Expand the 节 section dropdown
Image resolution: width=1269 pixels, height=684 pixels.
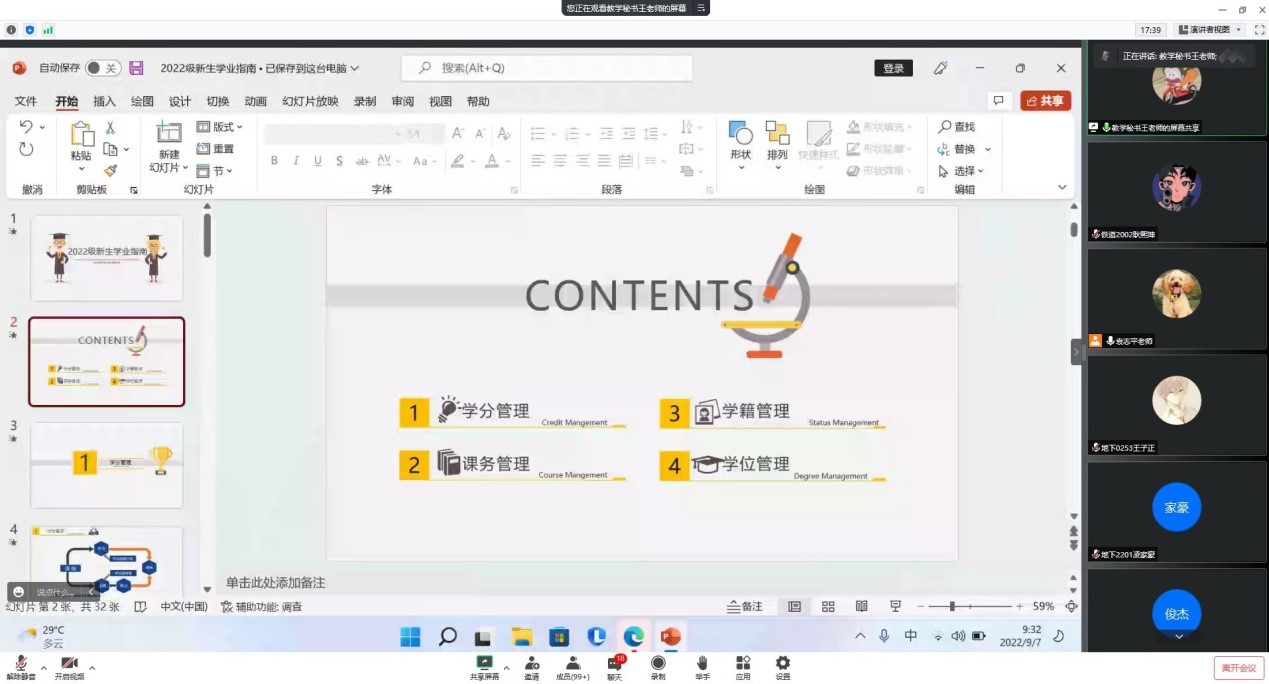point(216,171)
